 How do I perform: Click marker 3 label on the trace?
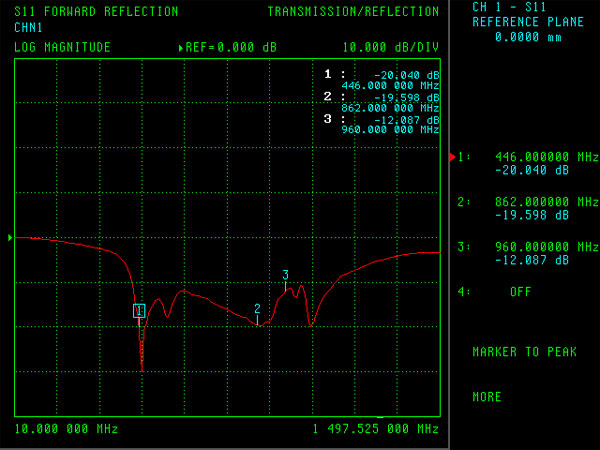285,275
